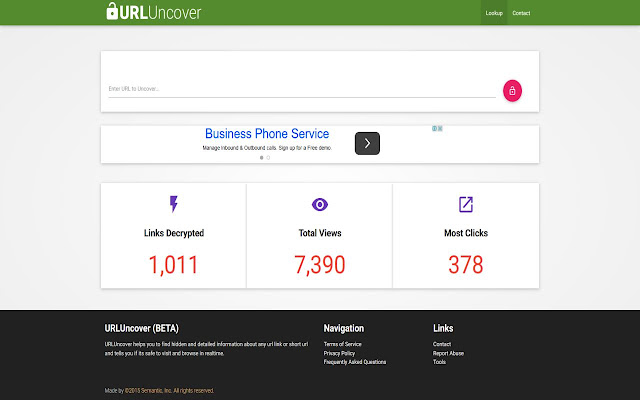Open Terms of Service link
This screenshot has width=640, height=400.
pyautogui.click(x=342, y=344)
